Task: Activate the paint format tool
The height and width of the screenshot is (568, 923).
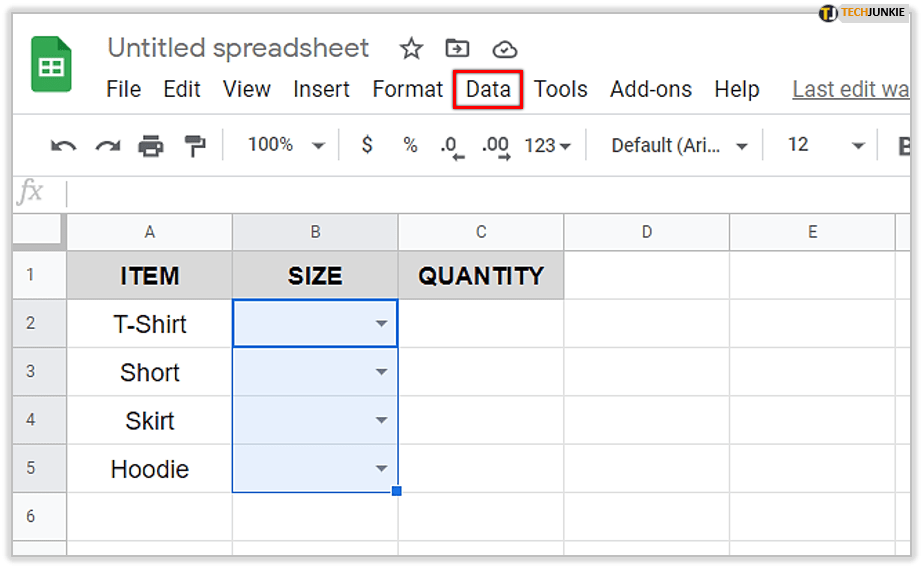Action: [195, 146]
